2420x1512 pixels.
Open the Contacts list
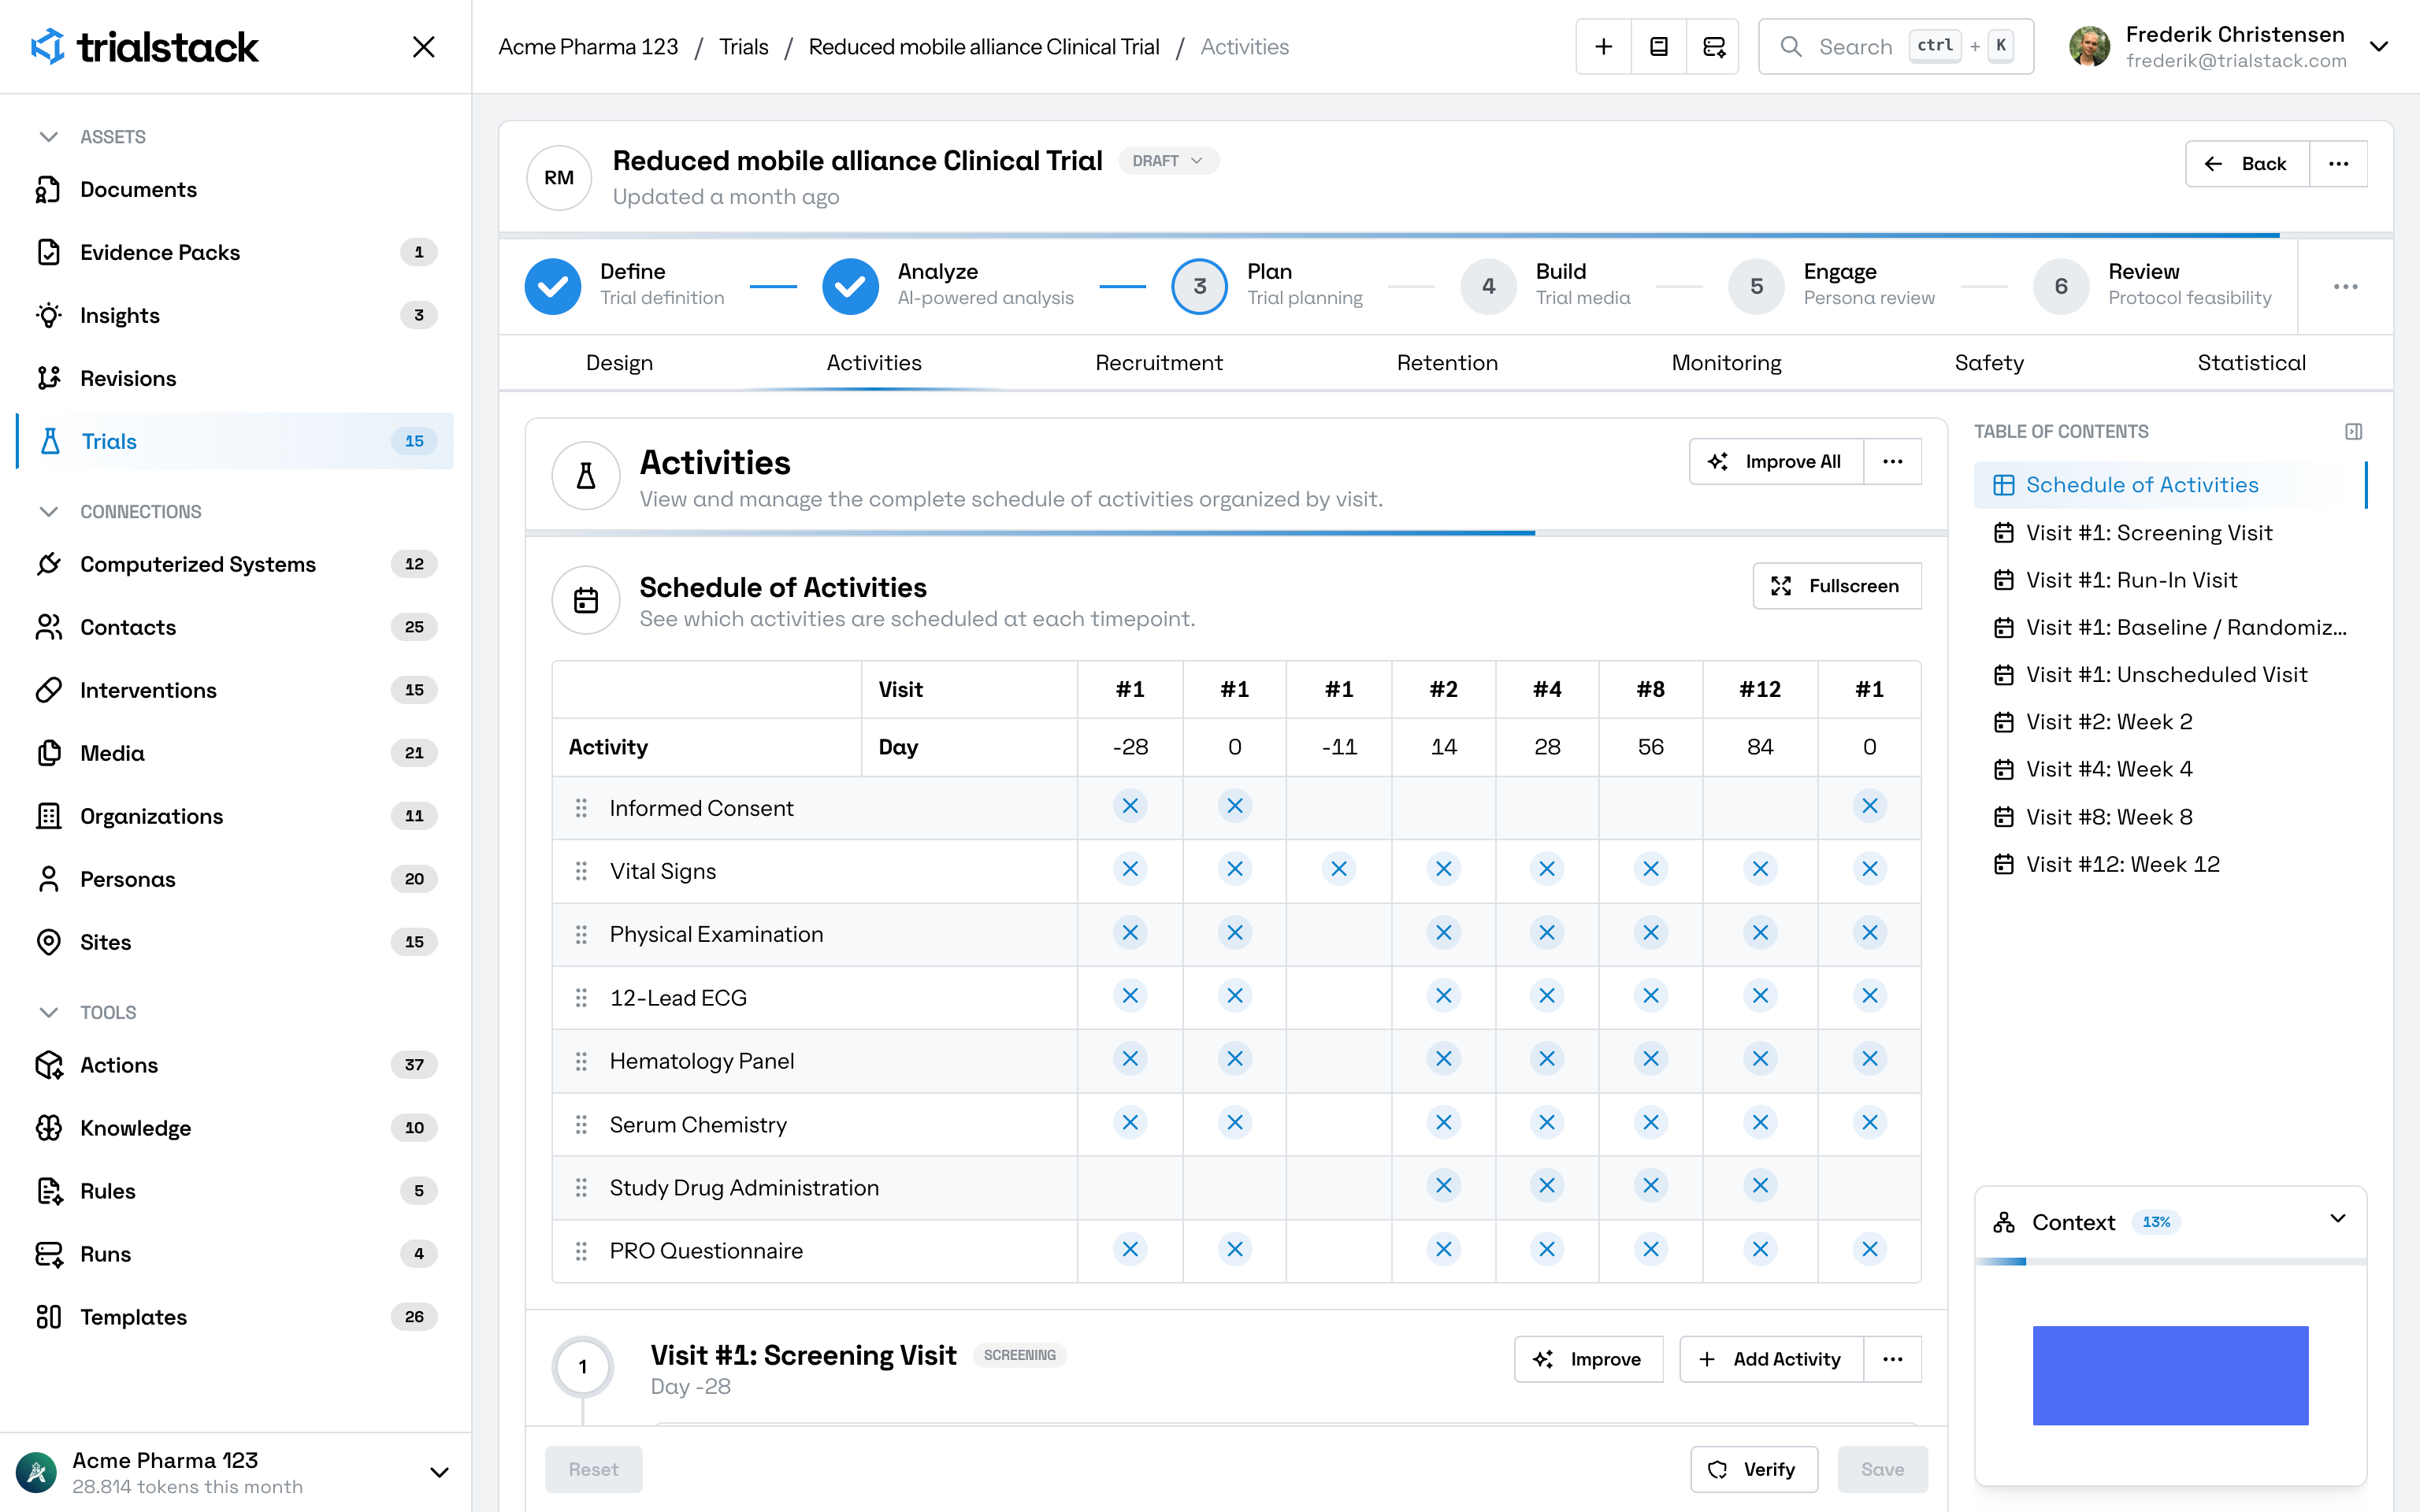point(235,627)
